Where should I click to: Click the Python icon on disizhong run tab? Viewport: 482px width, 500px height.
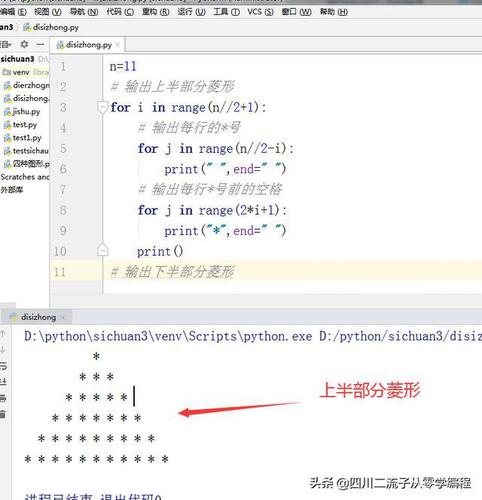tap(14, 317)
